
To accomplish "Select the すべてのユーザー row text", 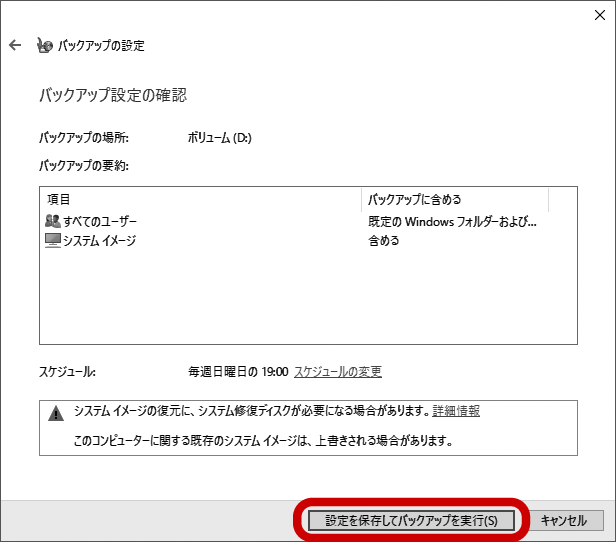I will tap(101, 221).
